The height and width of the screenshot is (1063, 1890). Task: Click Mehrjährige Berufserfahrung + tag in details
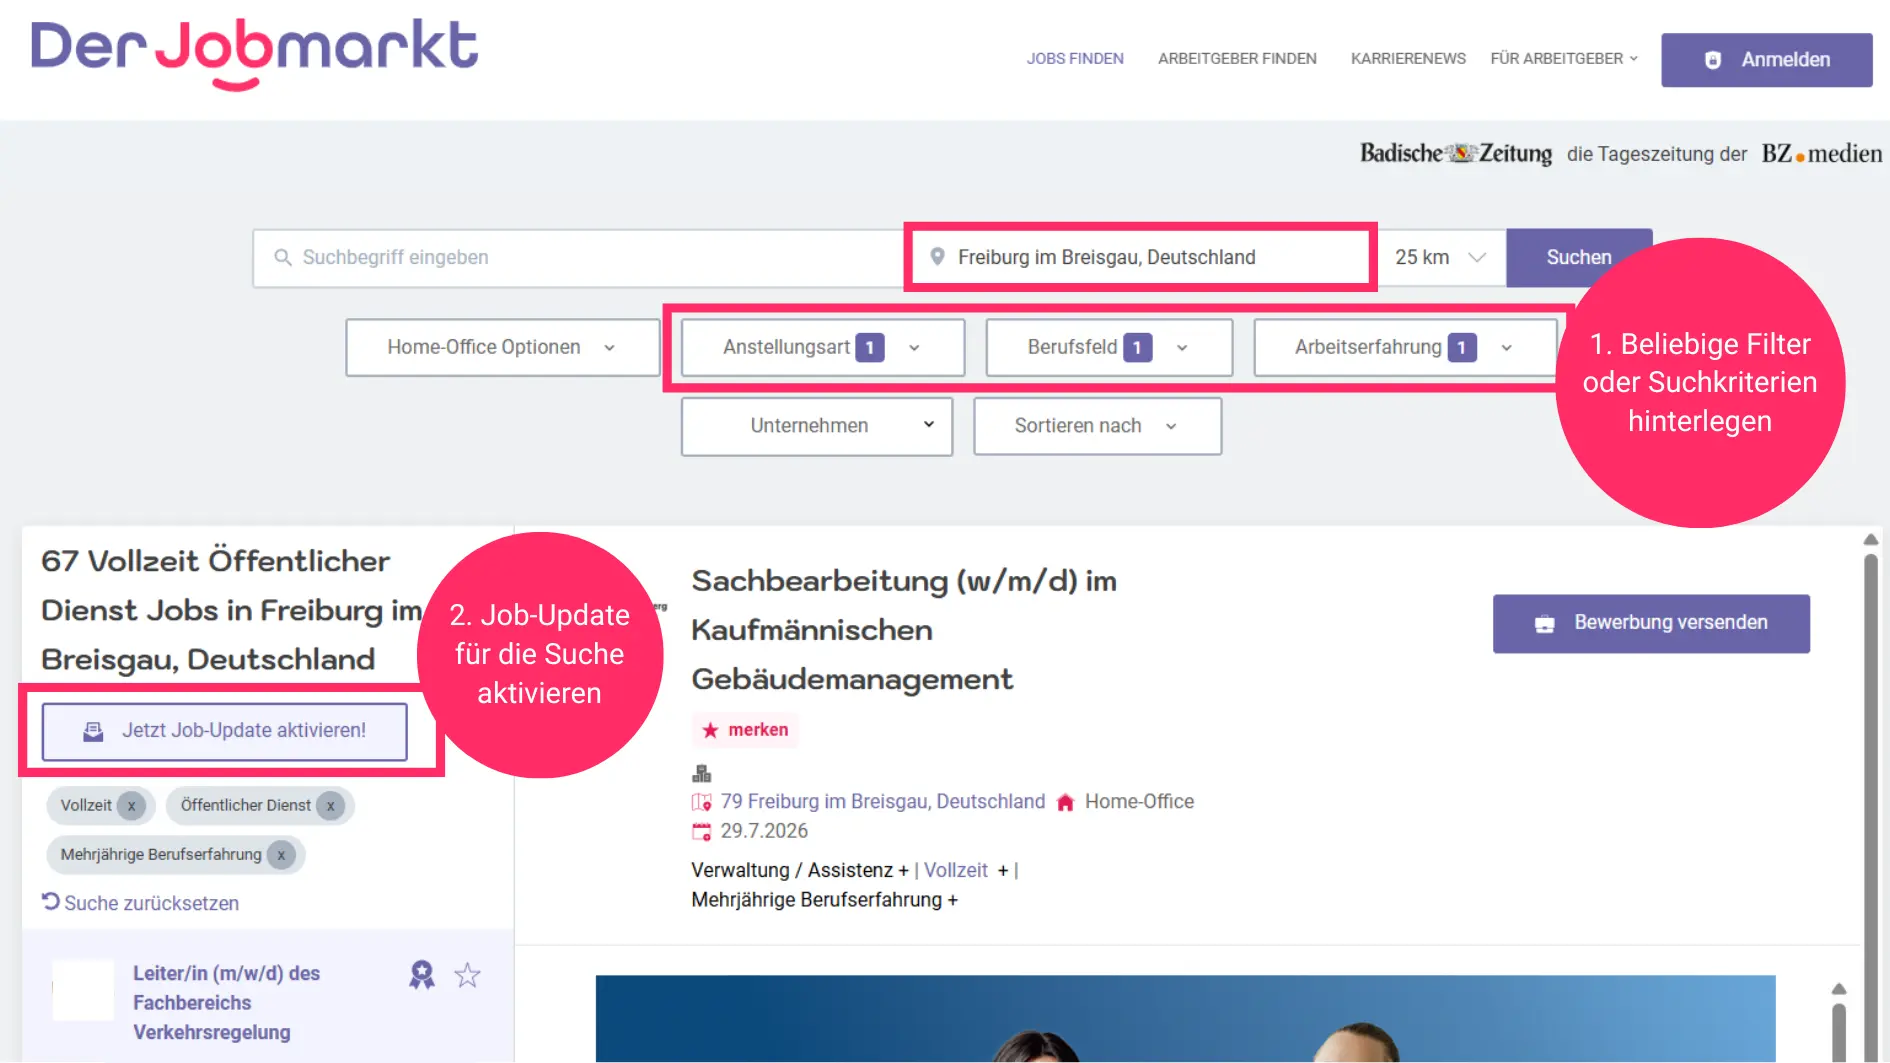[x=825, y=900]
